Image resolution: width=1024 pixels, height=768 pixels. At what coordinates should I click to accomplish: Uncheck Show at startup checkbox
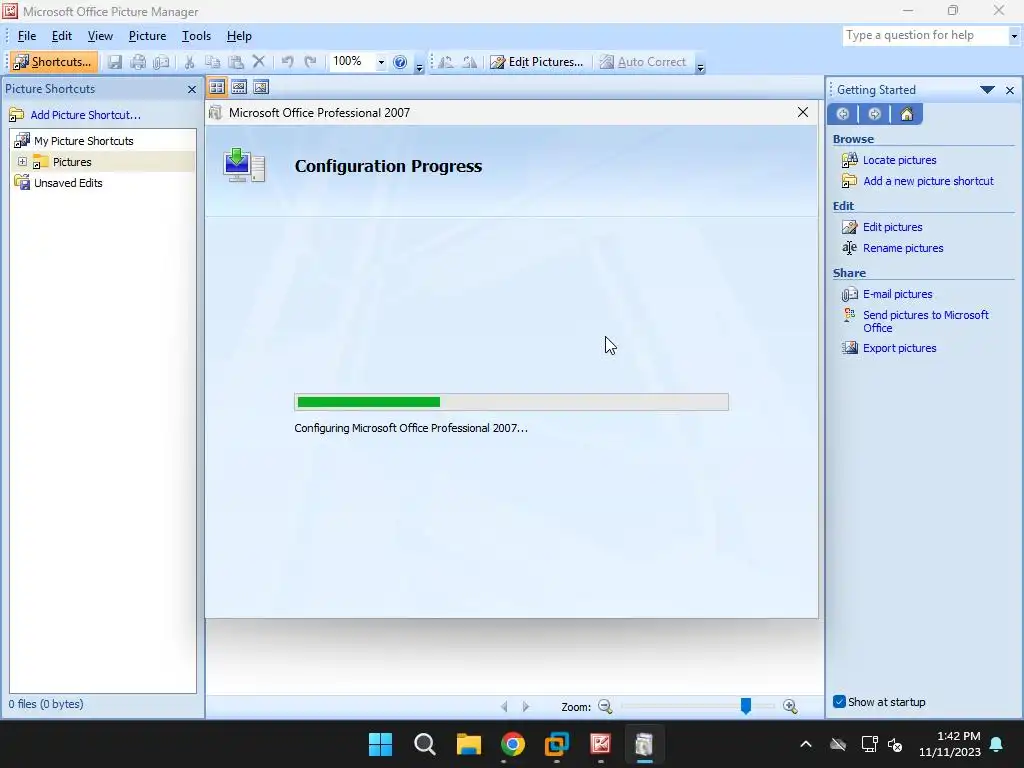click(839, 702)
